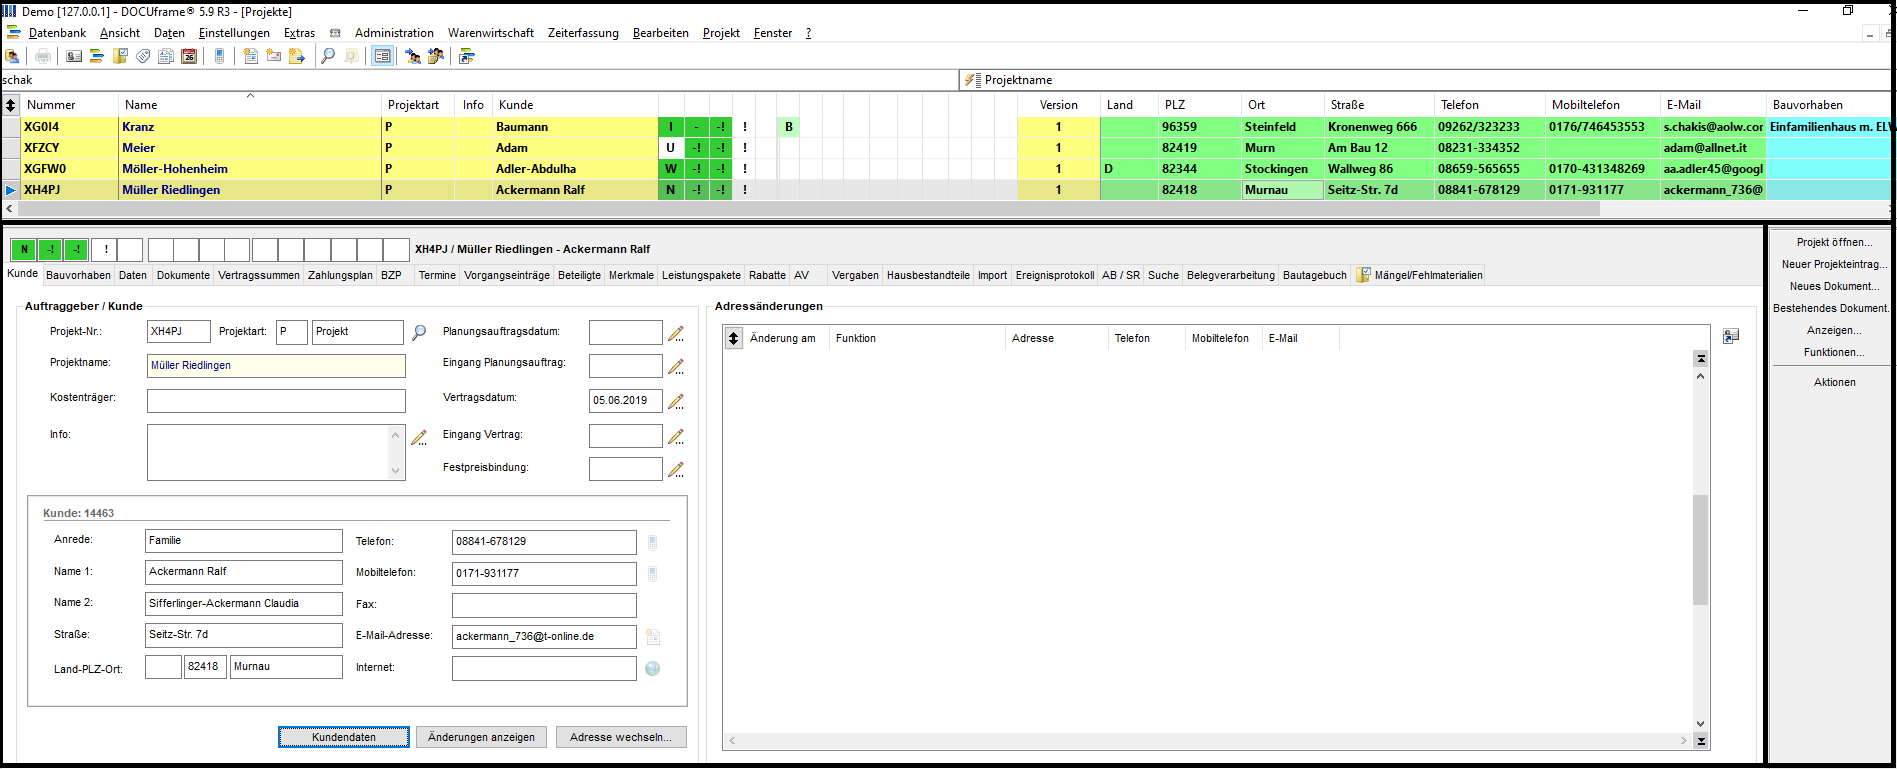Image resolution: width=1897 pixels, height=769 pixels.
Task: Switch to the Bauvorhaben tab
Action: point(78,275)
